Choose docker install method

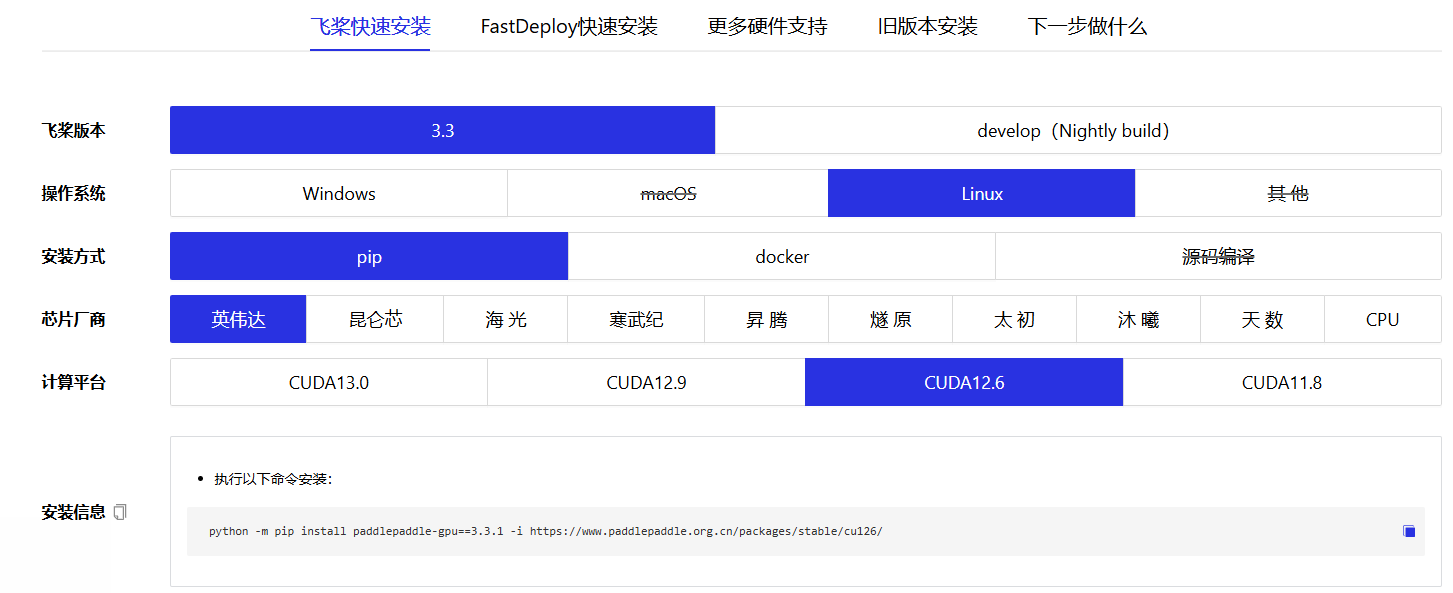tap(782, 256)
